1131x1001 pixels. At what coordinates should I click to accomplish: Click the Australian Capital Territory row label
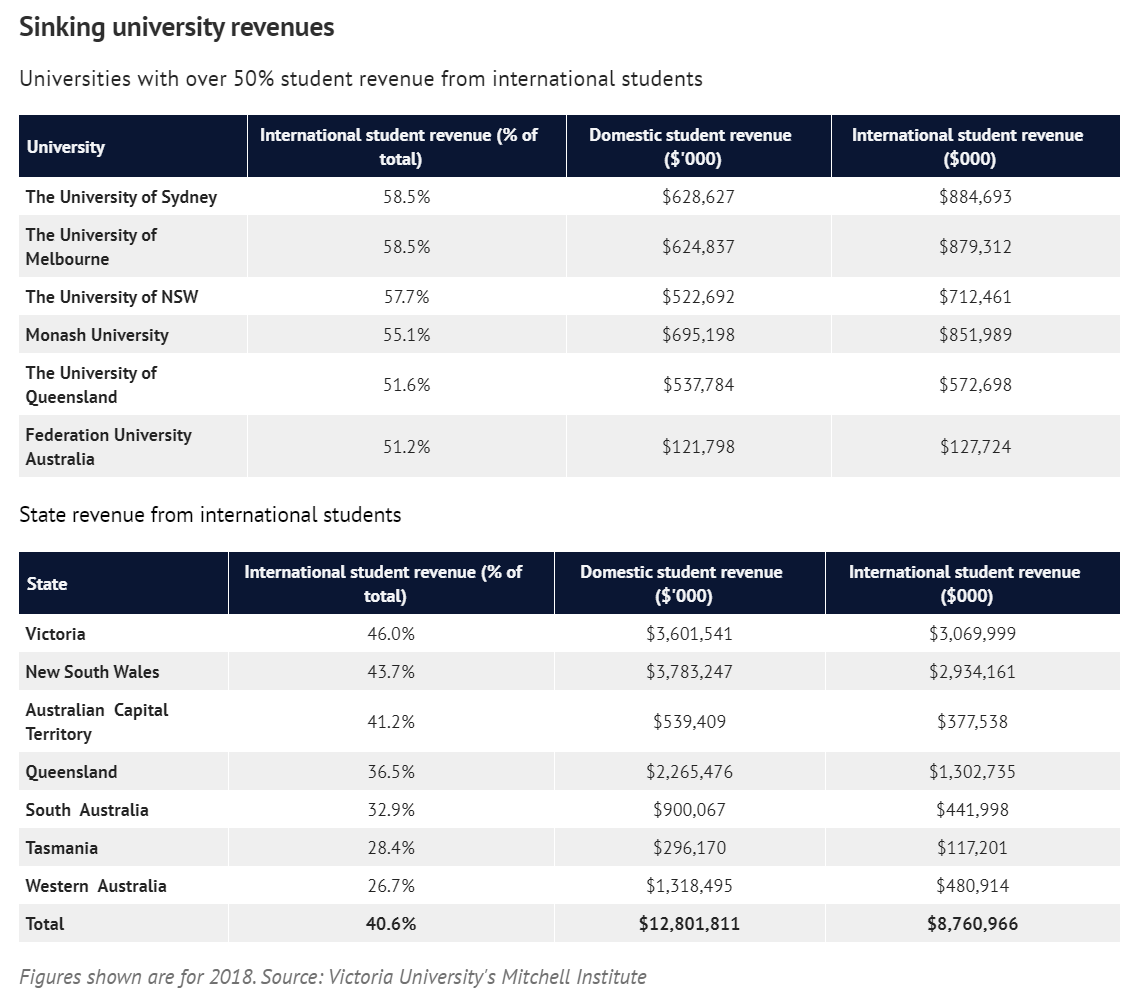click(97, 722)
